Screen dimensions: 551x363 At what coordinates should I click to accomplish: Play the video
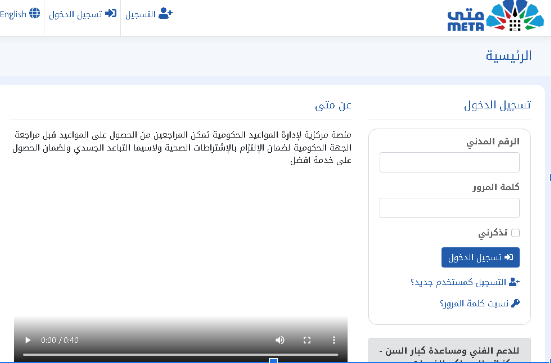28,340
